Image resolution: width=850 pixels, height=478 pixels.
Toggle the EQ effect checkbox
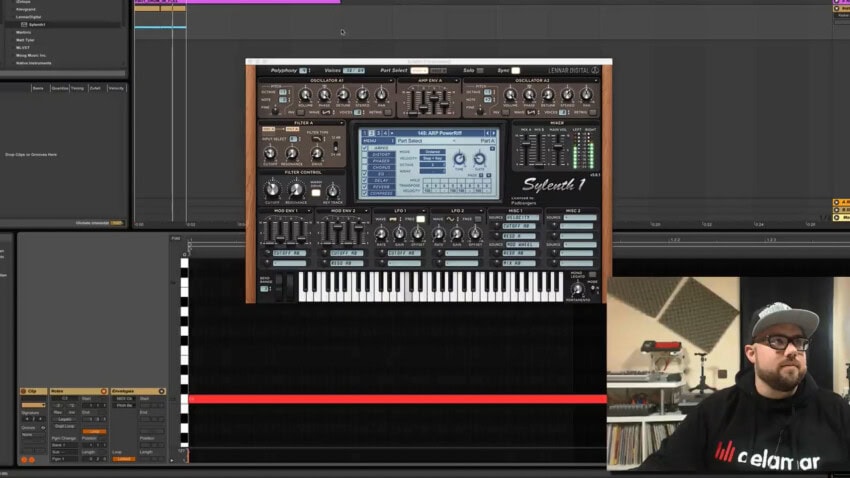[365, 174]
